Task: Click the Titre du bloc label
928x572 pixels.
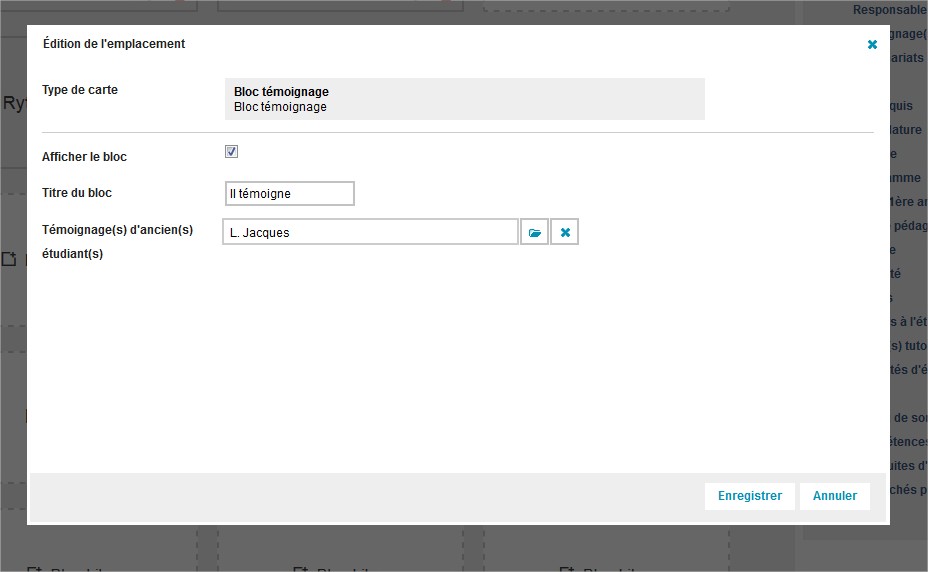Action: click(x=77, y=193)
